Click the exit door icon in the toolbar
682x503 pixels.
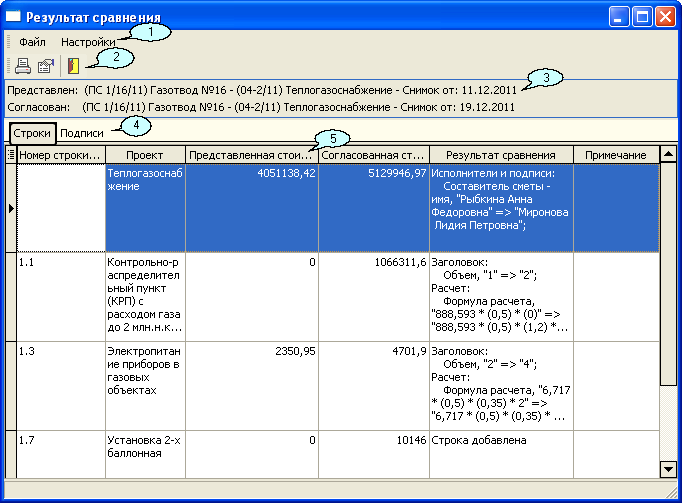pos(73,67)
